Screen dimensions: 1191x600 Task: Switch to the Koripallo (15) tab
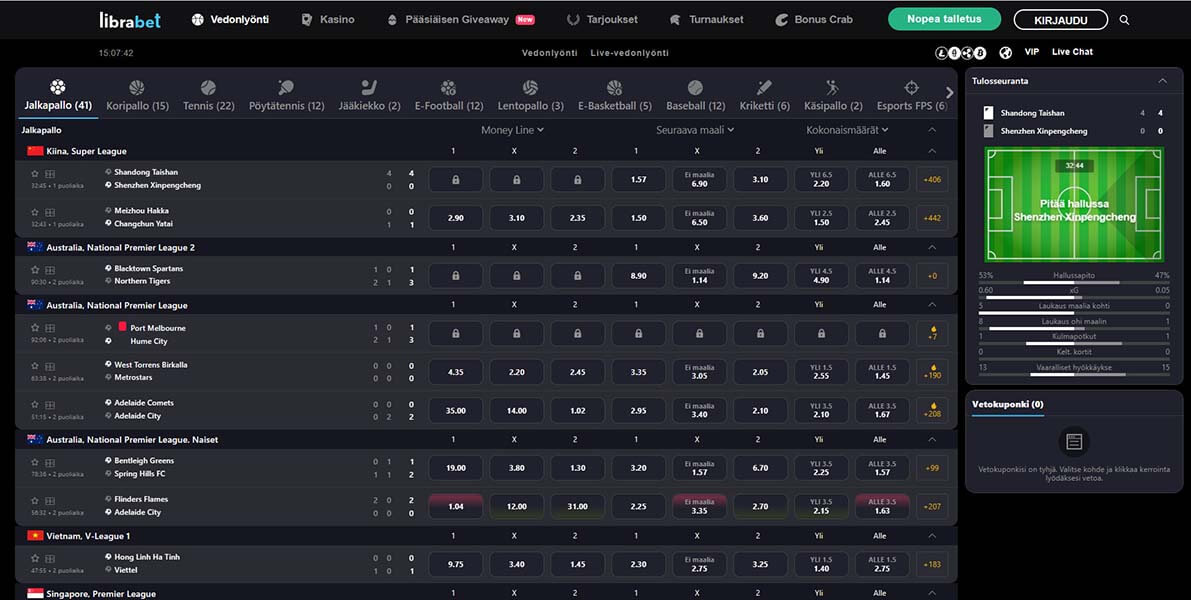point(137,95)
